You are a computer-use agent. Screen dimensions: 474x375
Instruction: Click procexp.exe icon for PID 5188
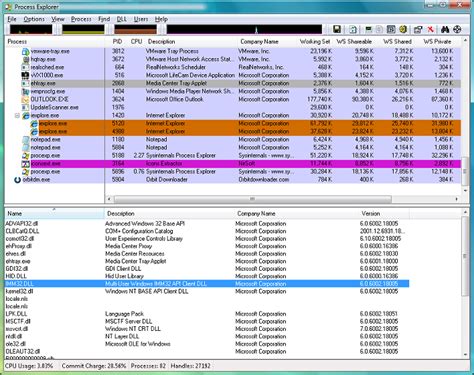[25, 156]
